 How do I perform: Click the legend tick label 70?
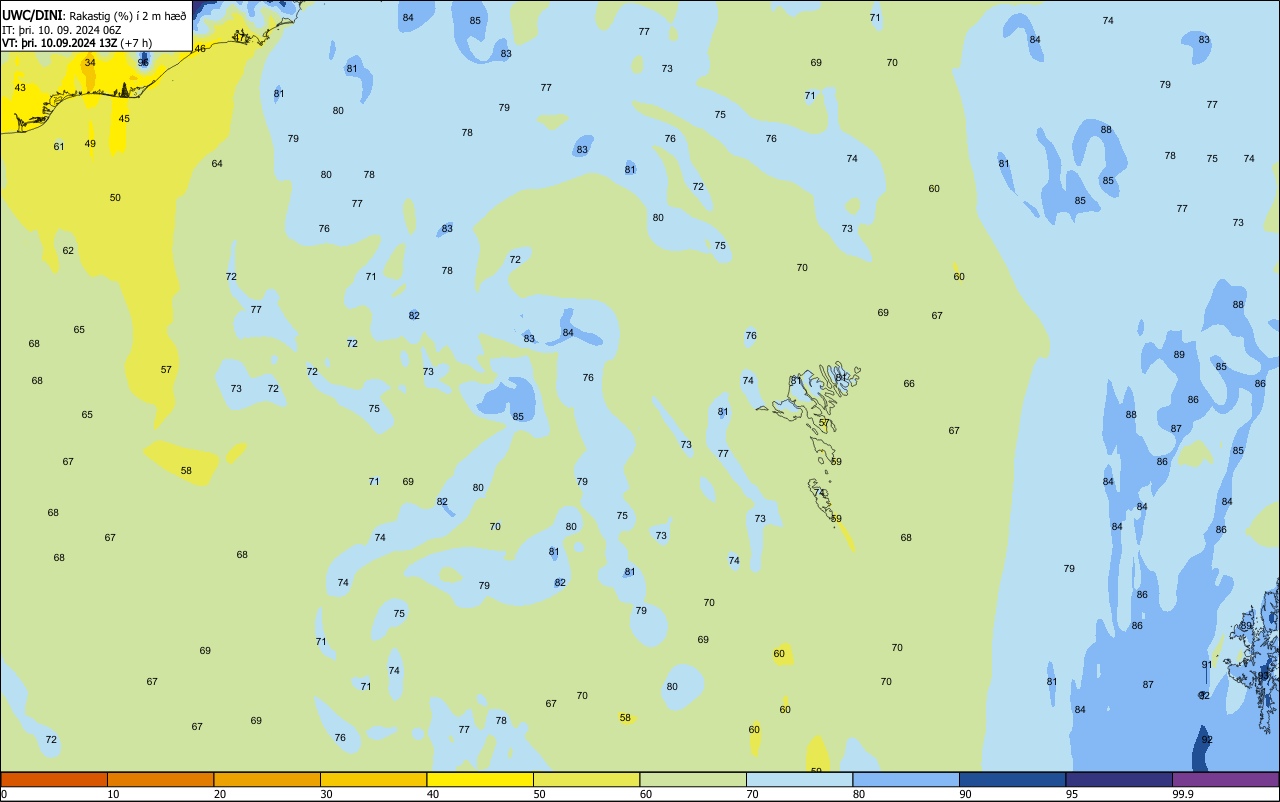(x=752, y=794)
